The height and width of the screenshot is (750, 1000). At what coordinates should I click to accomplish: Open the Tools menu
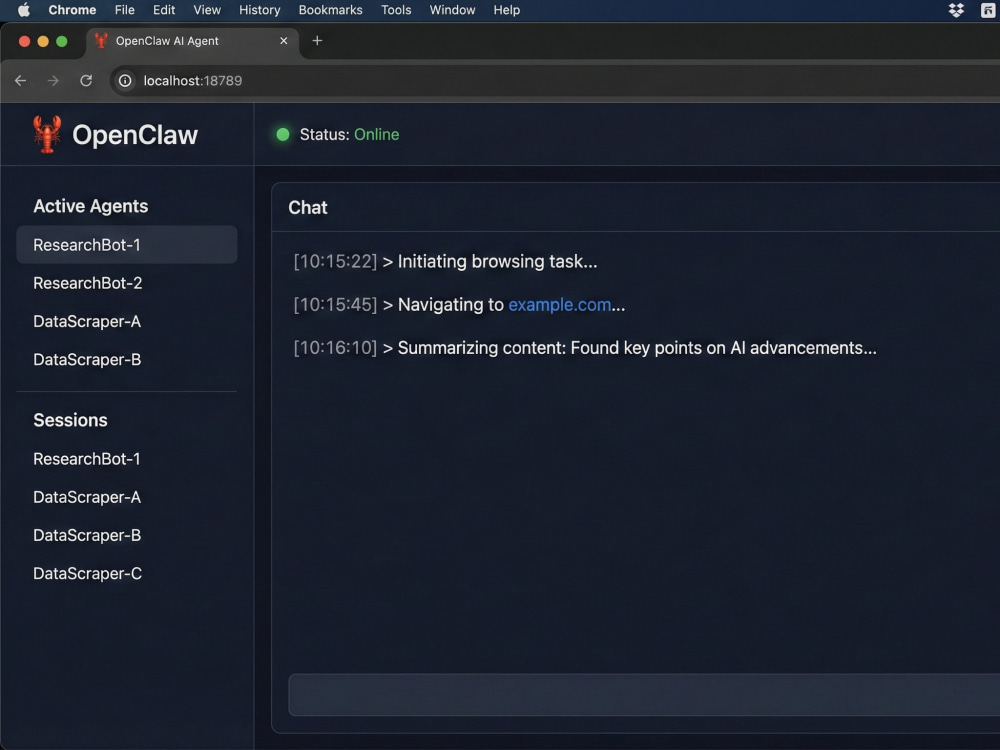pos(396,10)
